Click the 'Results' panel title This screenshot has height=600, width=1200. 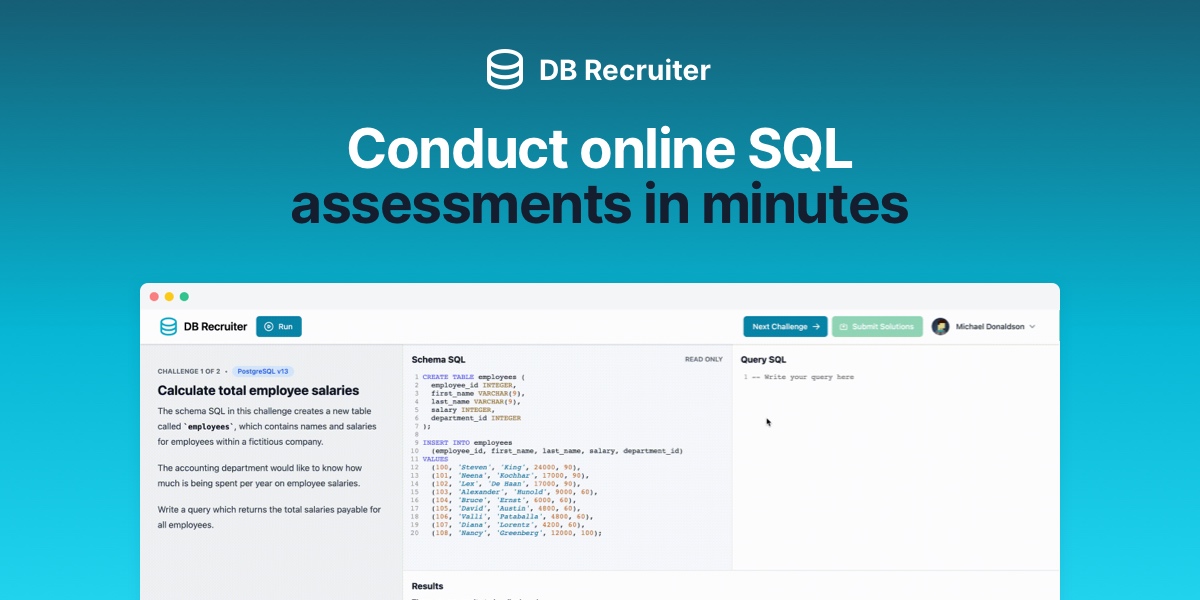(427, 586)
